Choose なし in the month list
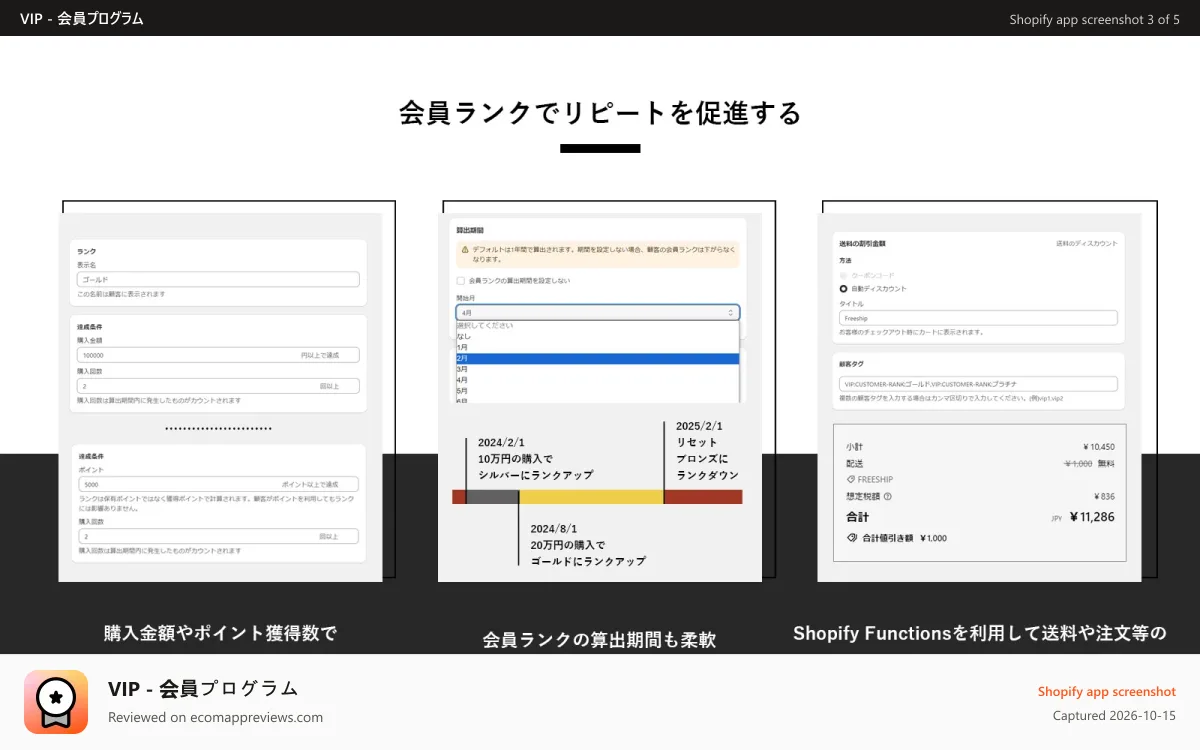 tap(598, 336)
